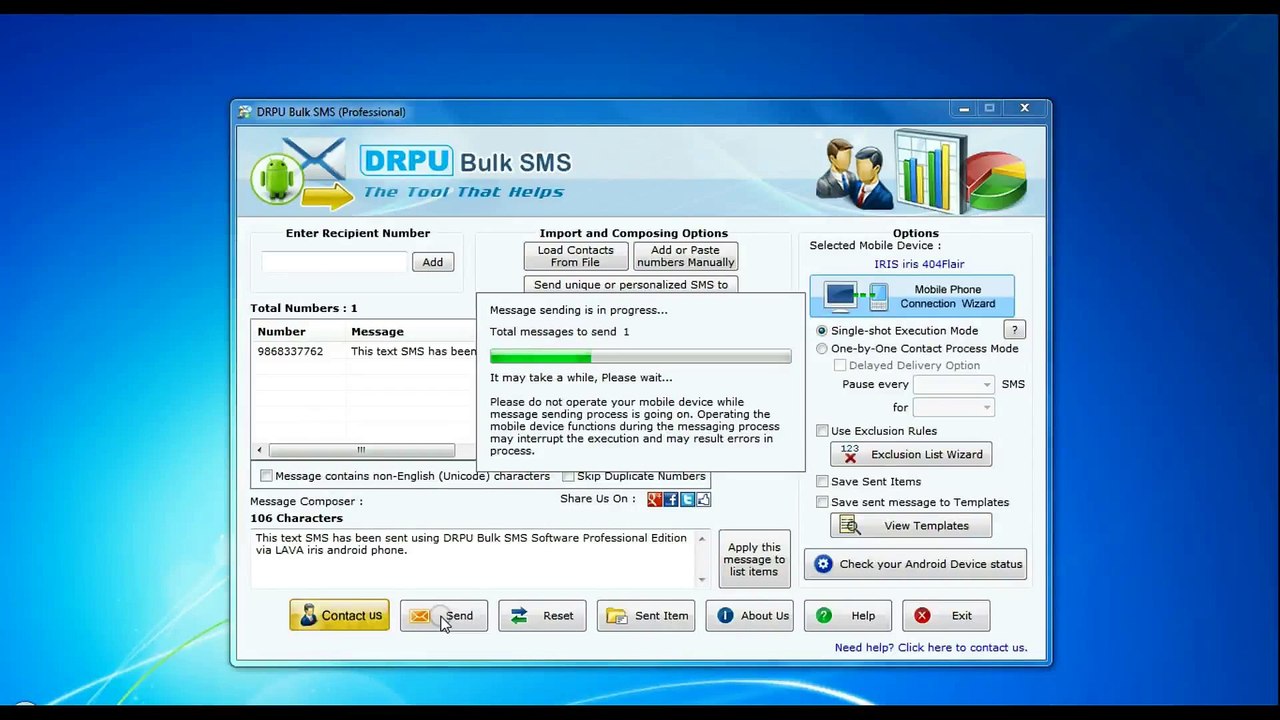The image size is (1280, 720).
Task: Select row with number 9868337762
Action: 364,352
